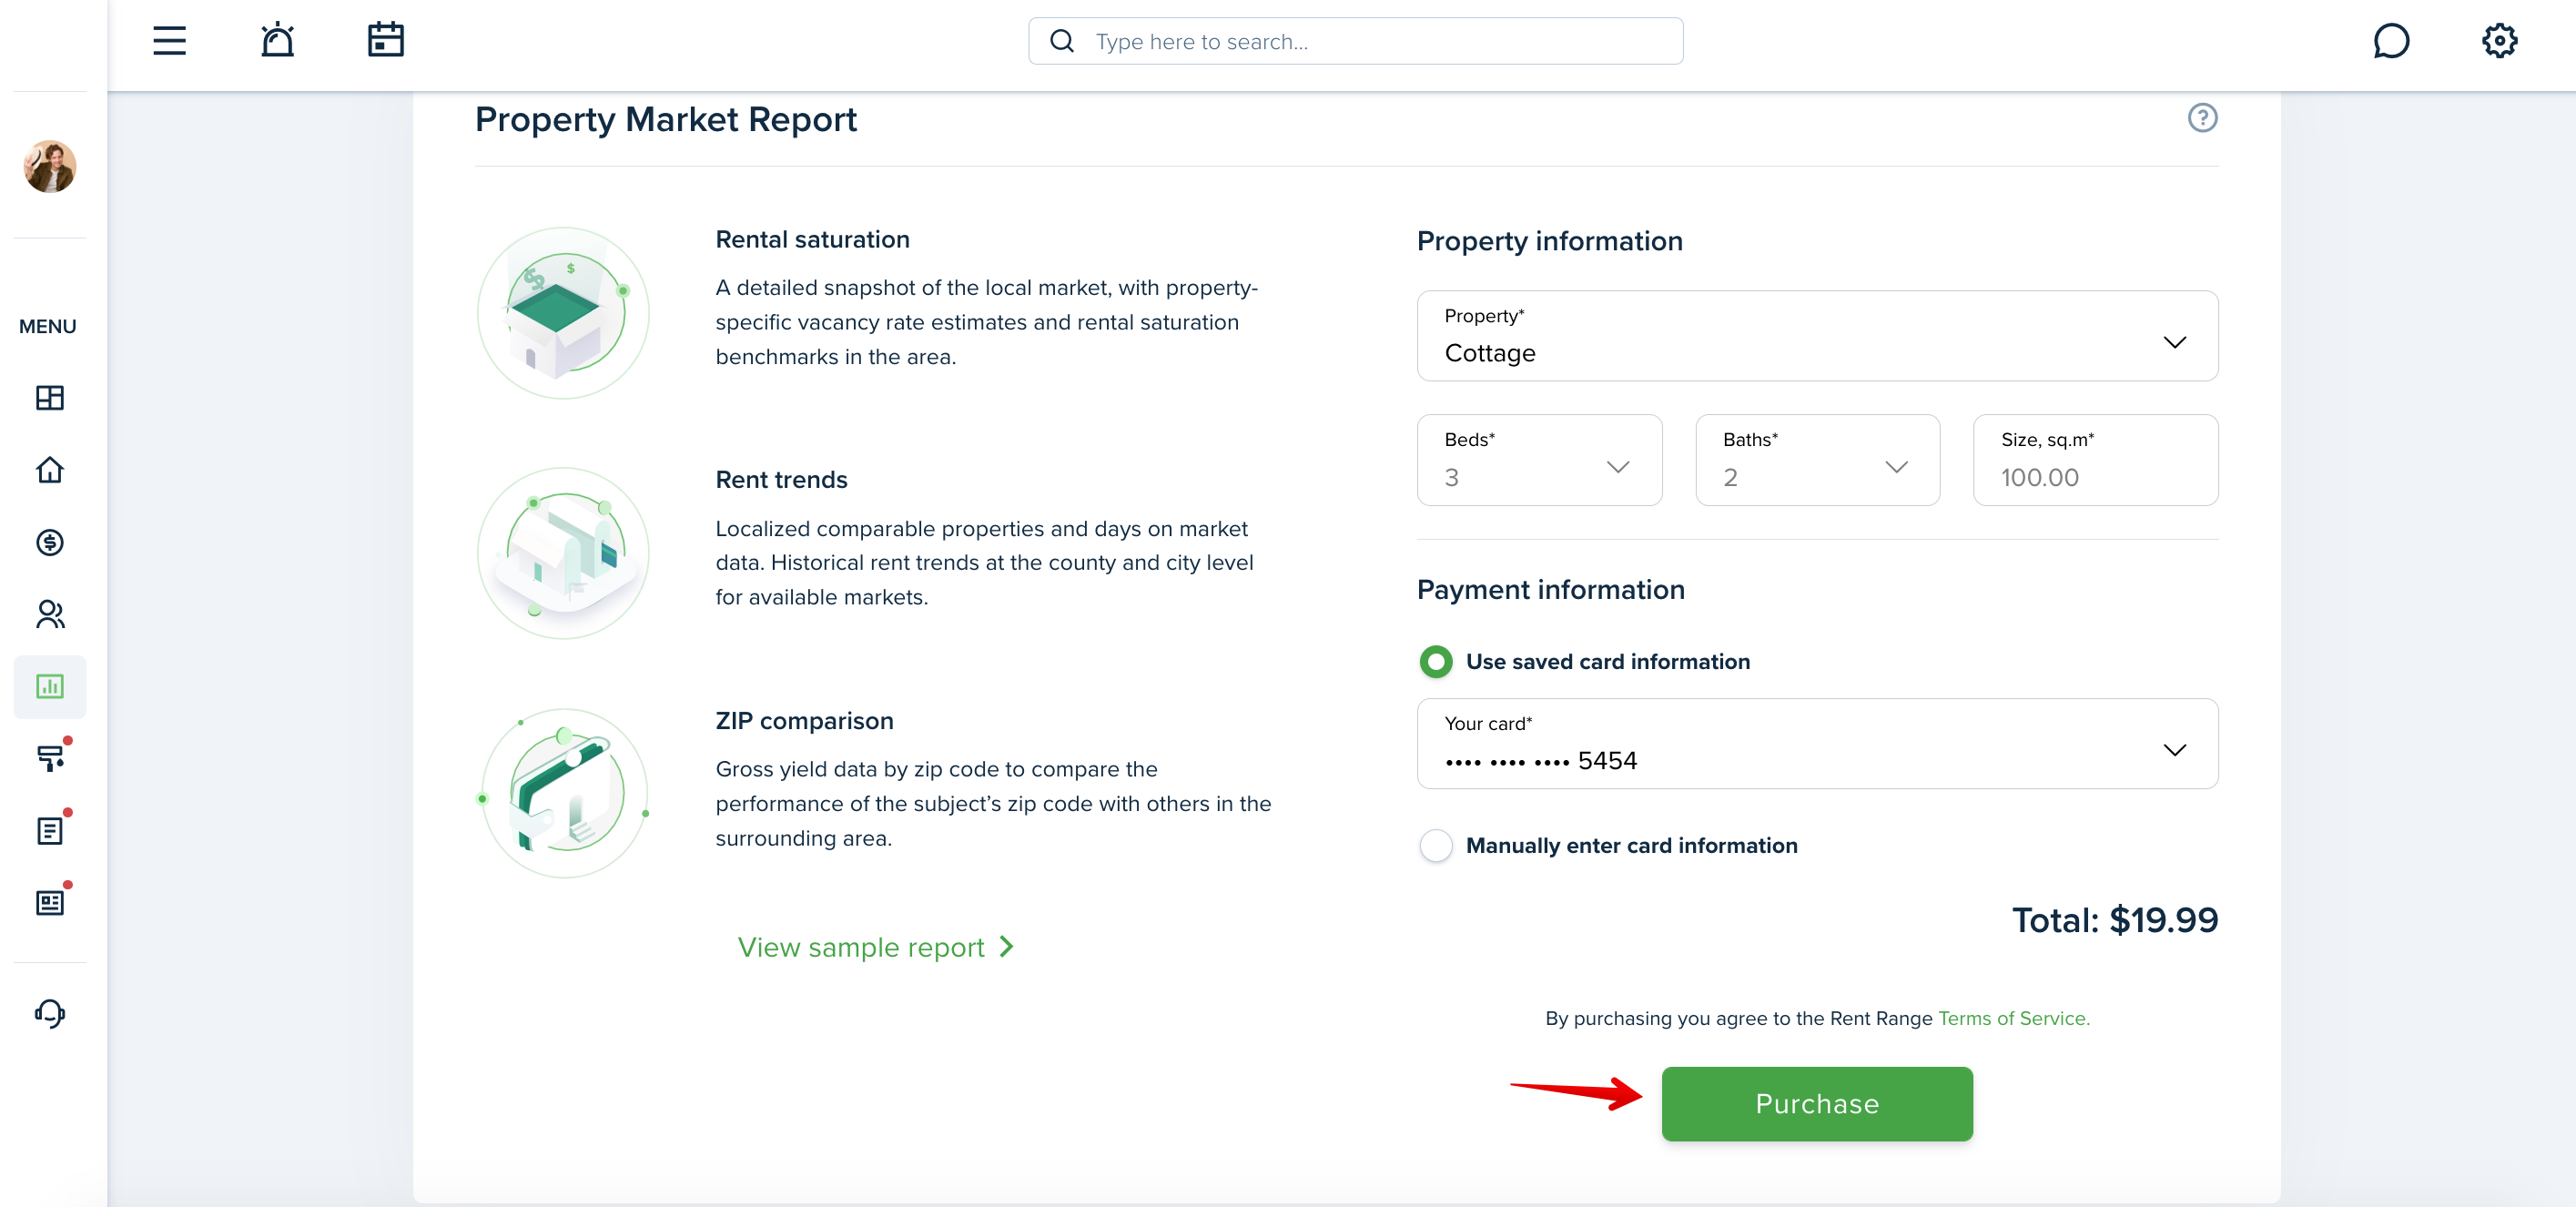Click the MENU label in sidebar
The width and height of the screenshot is (2576, 1207).
click(48, 327)
